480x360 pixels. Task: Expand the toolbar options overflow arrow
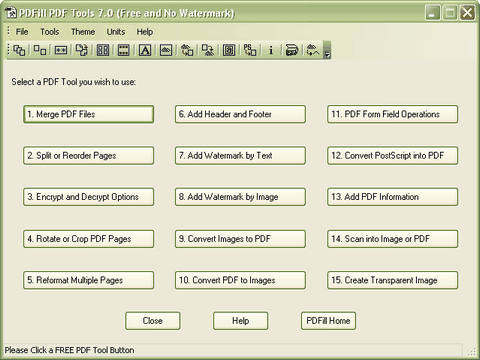pyautogui.click(x=327, y=50)
